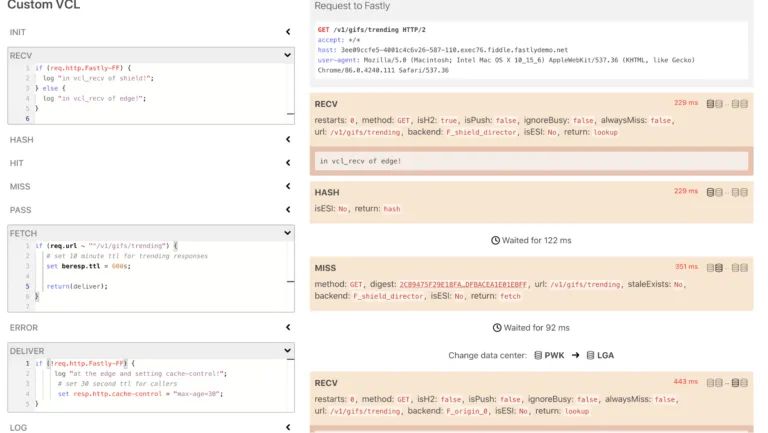This screenshot has height=433, width=768.
Task: Expand the INIT section in Custom VCL
Action: click(287, 32)
